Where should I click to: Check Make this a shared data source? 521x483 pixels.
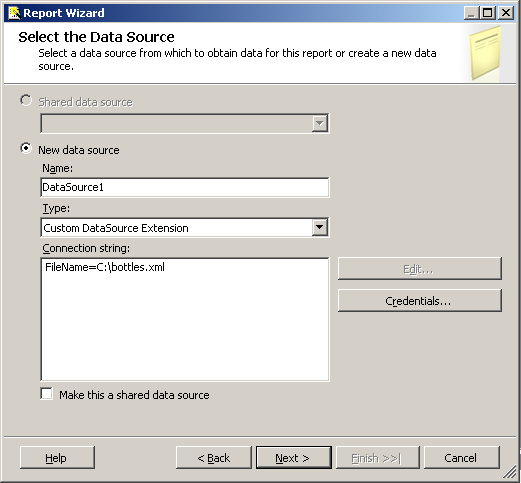click(x=46, y=393)
